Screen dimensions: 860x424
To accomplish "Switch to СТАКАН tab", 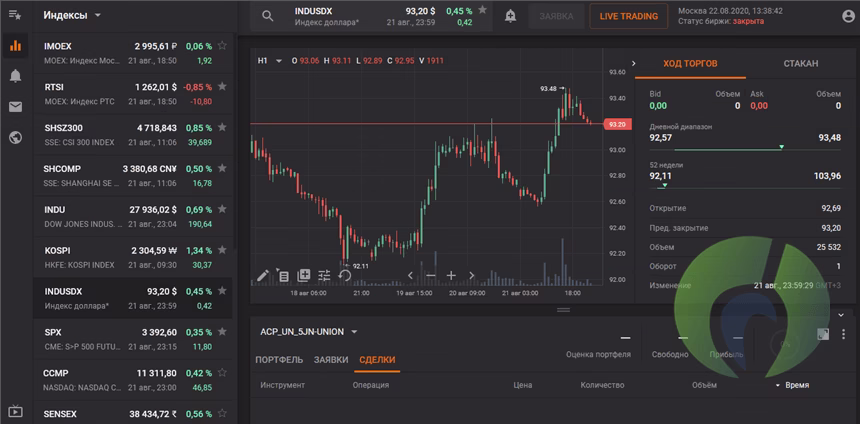I will coord(801,64).
